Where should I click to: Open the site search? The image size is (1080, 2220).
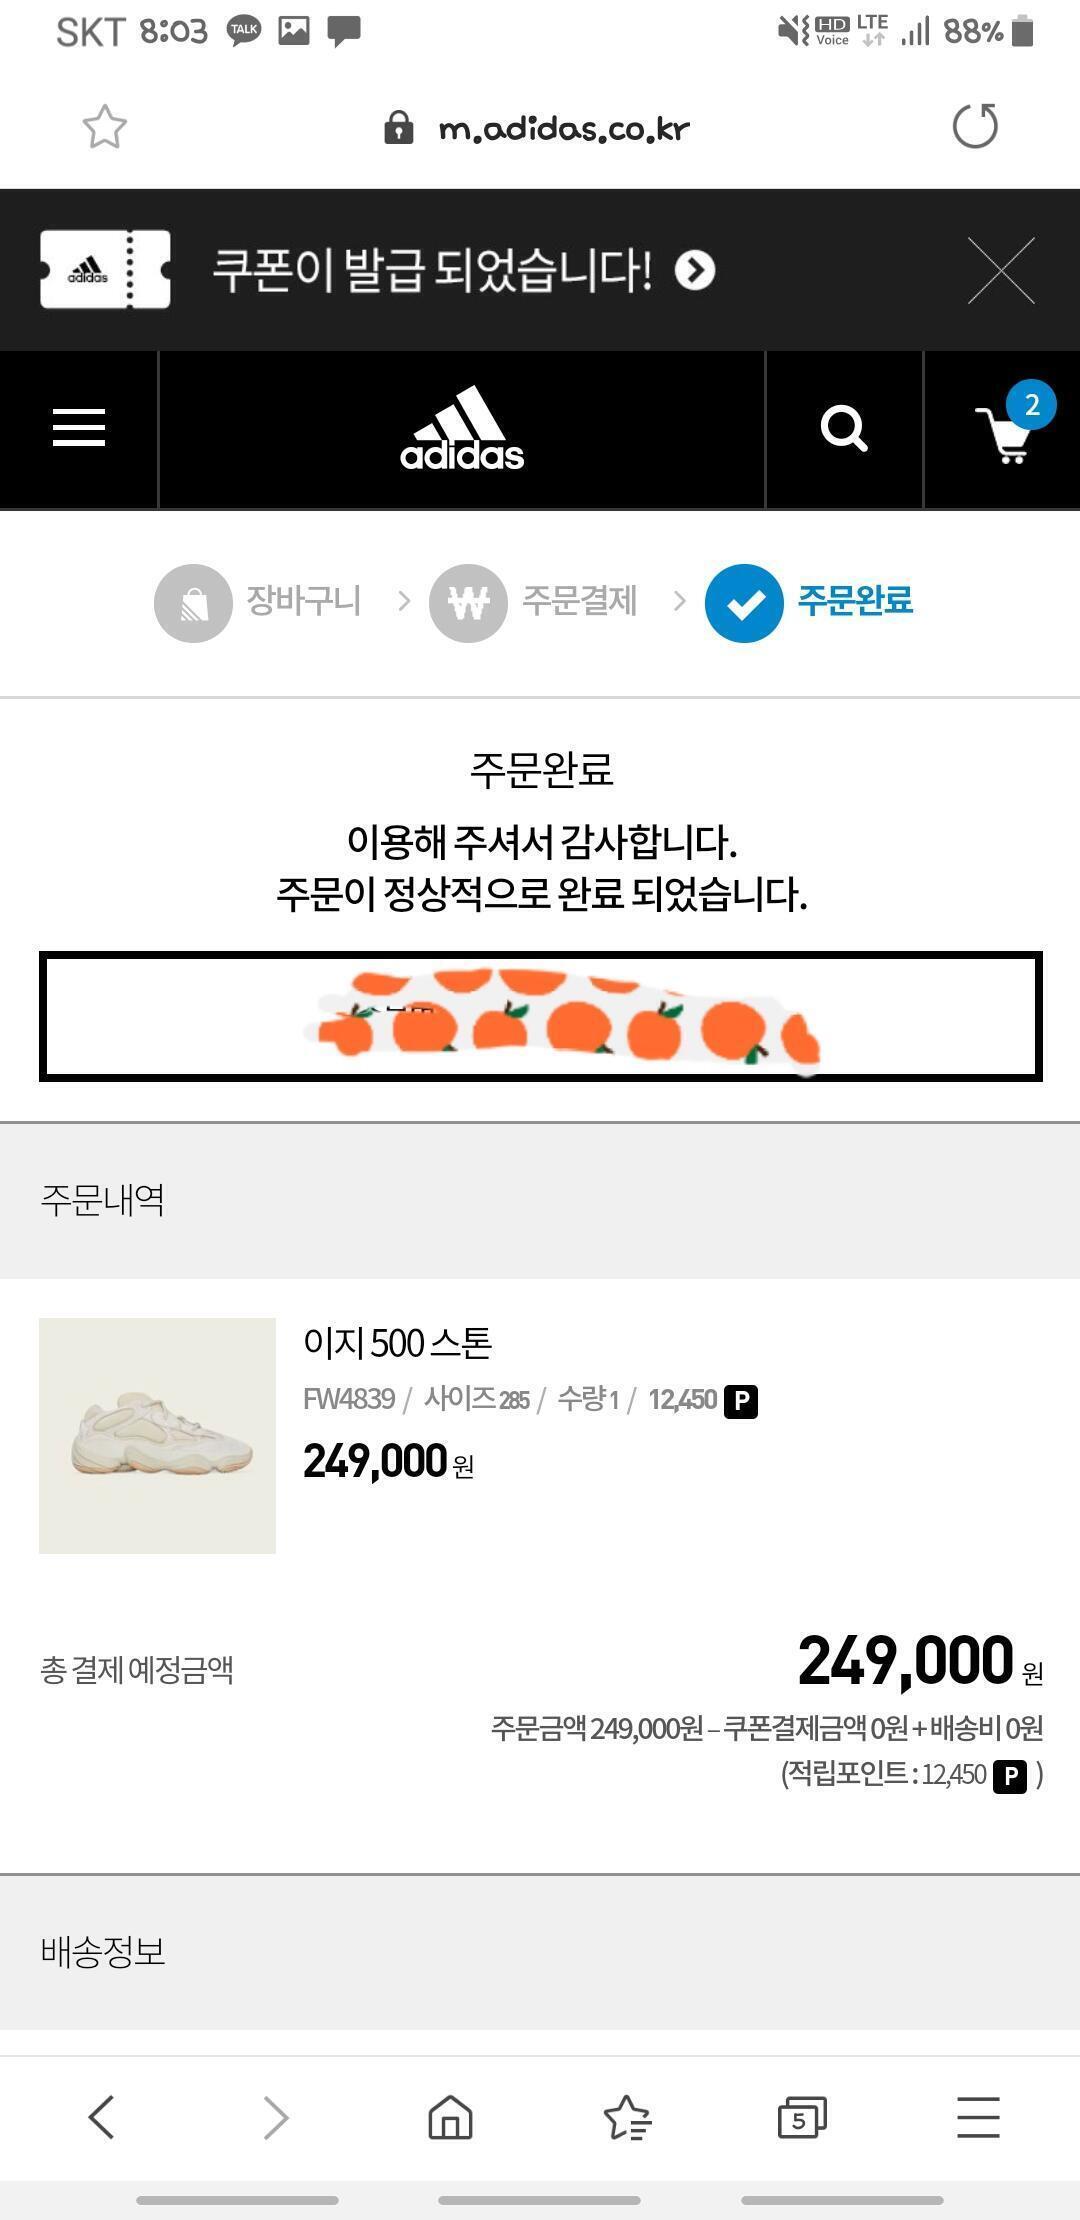(x=844, y=429)
